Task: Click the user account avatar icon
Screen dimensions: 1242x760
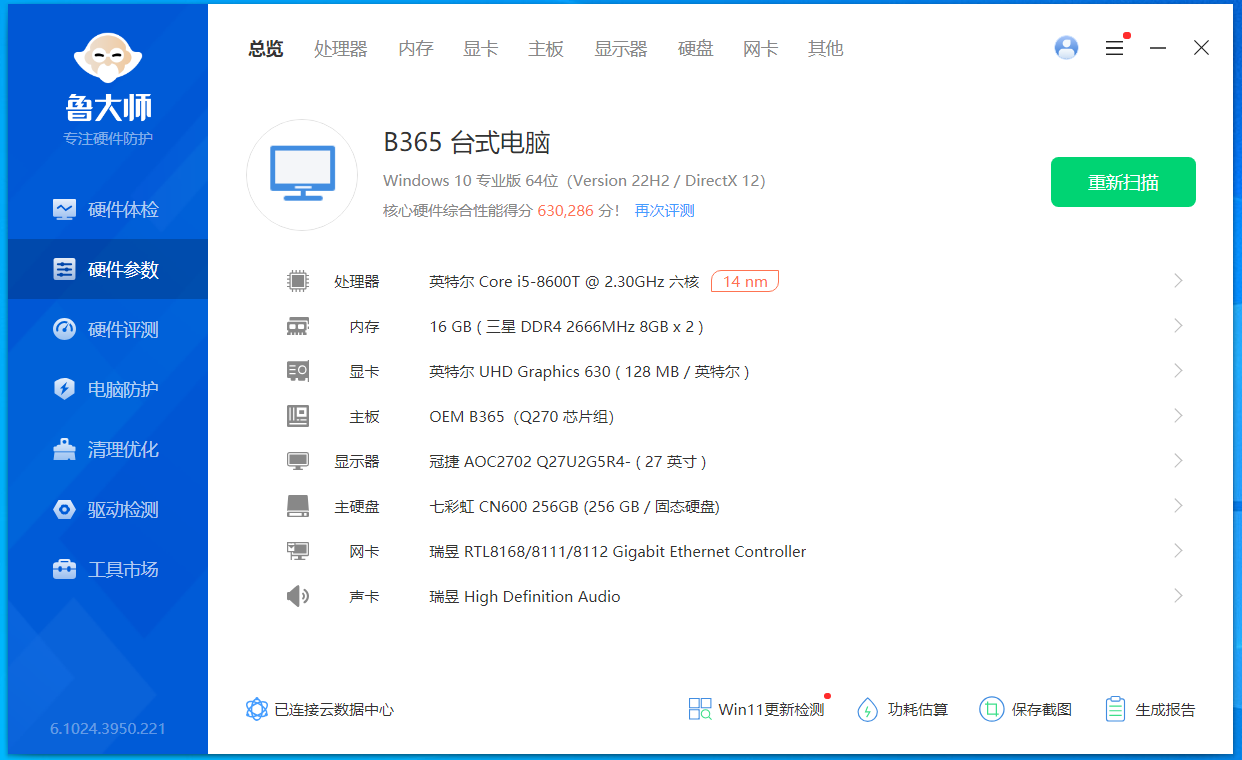Action: pyautogui.click(x=1067, y=47)
